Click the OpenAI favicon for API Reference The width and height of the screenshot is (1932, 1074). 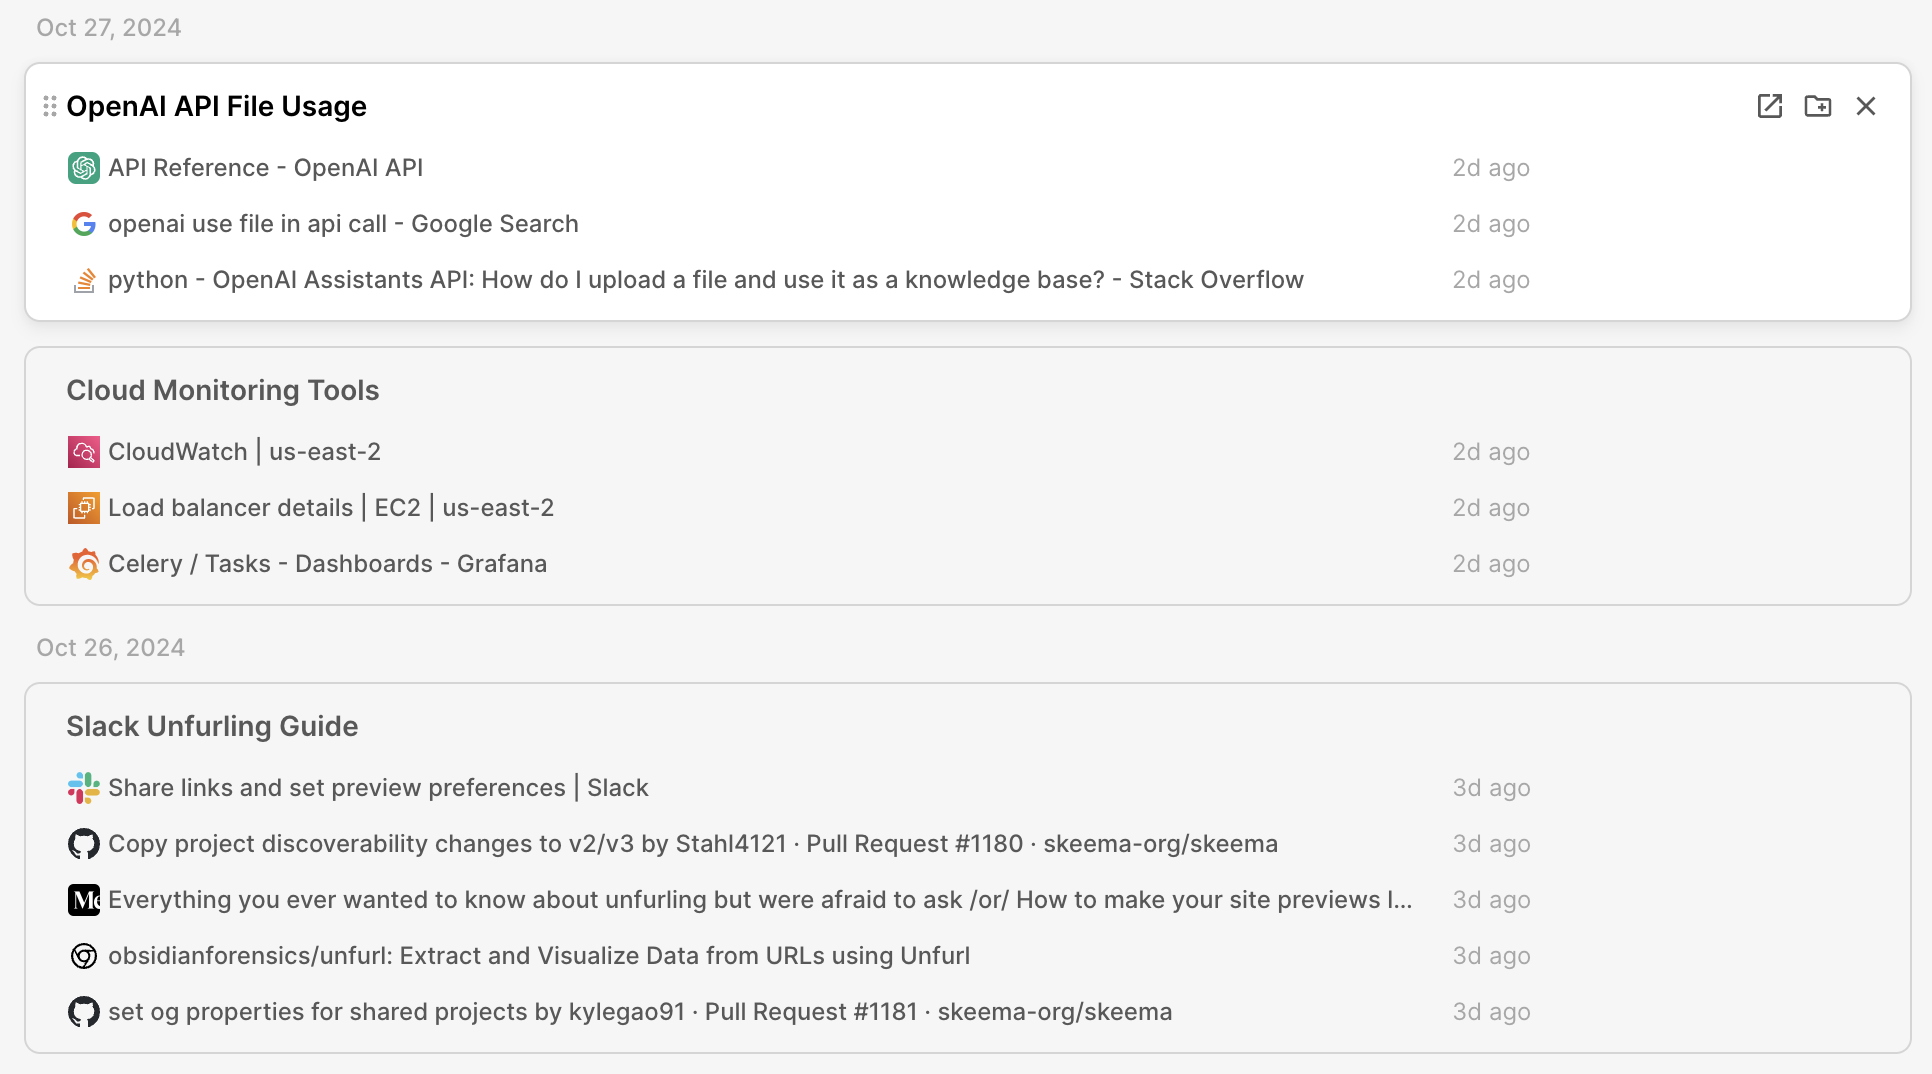[84, 168]
